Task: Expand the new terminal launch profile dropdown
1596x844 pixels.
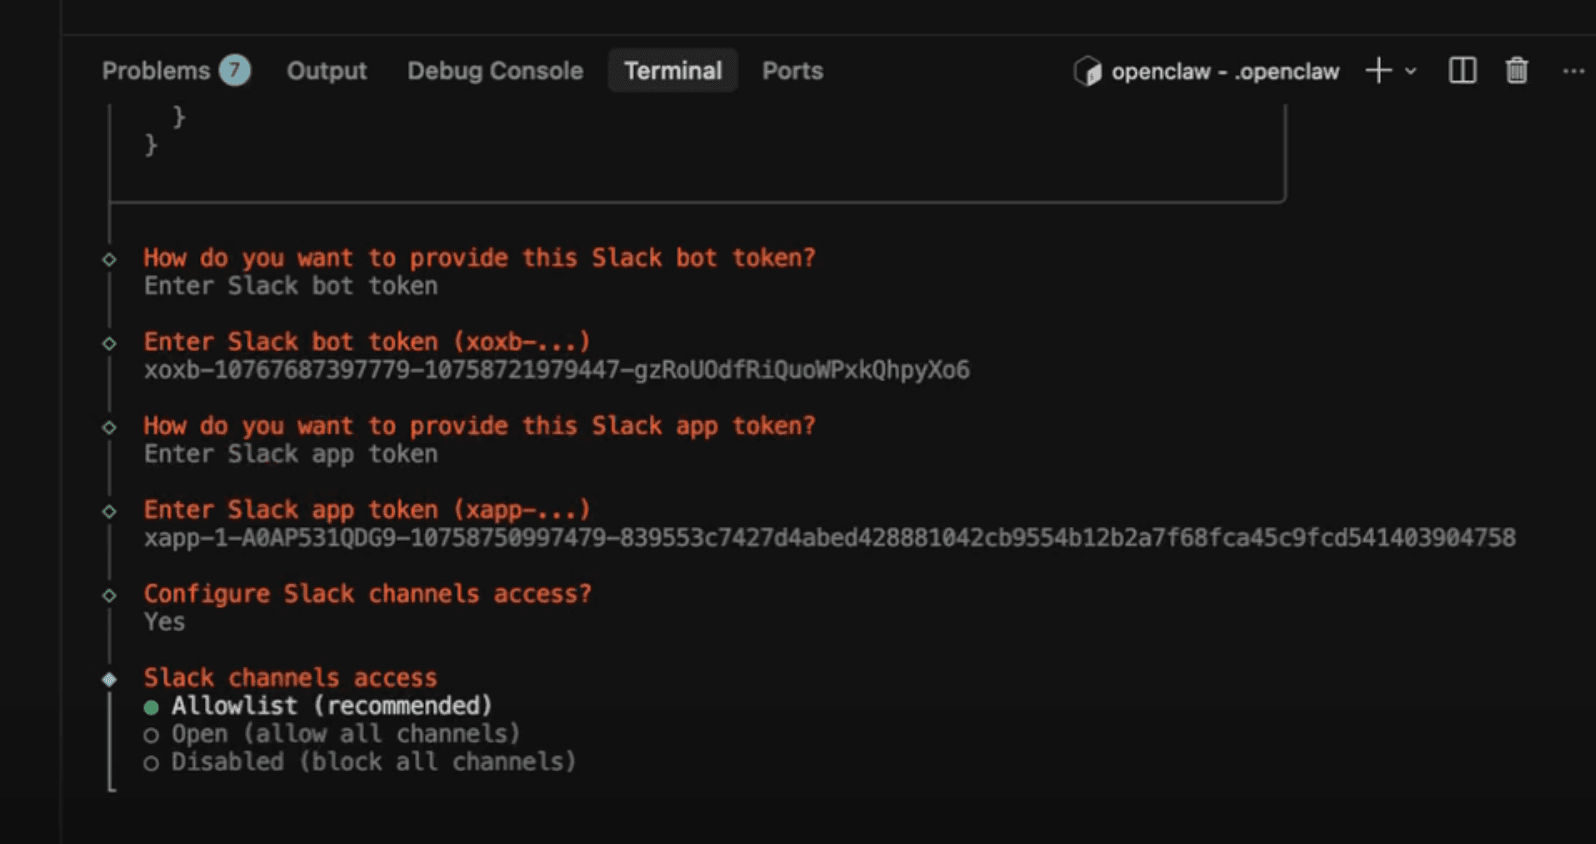Action: [x=1411, y=72]
